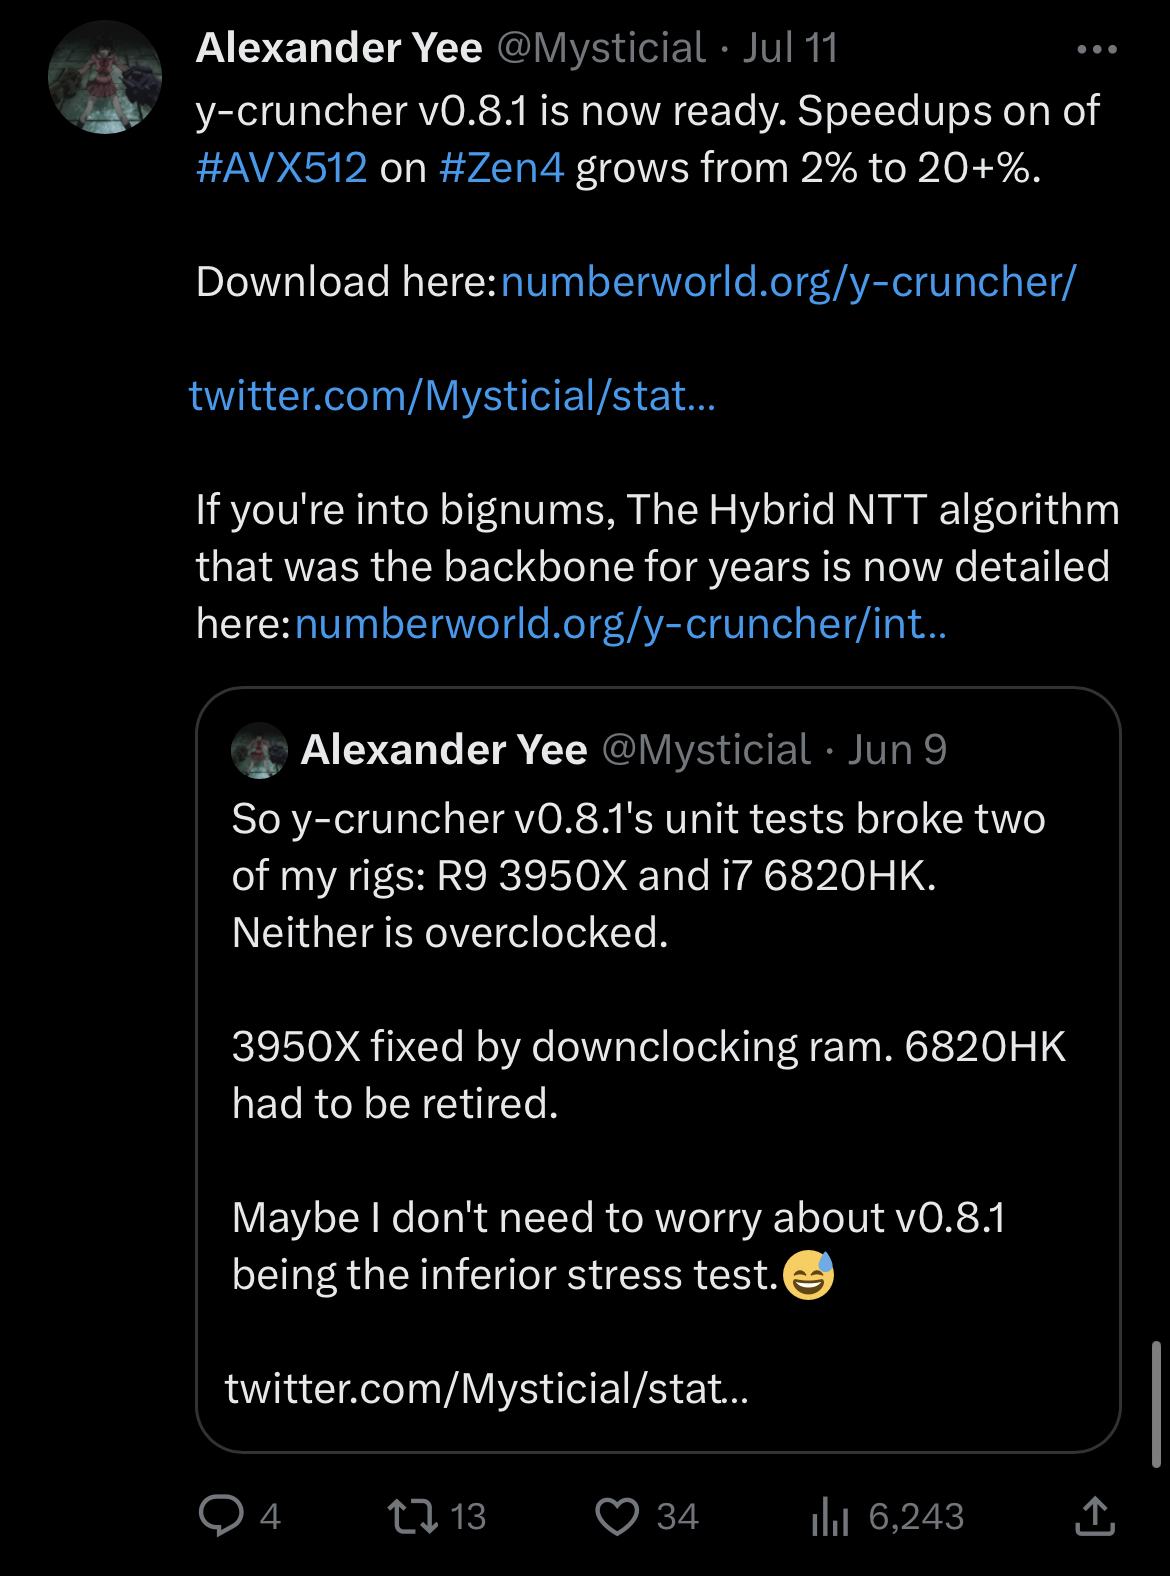The height and width of the screenshot is (1576, 1170).
Task: Click Alexander Yee name in quoted tweet
Action: [444, 749]
